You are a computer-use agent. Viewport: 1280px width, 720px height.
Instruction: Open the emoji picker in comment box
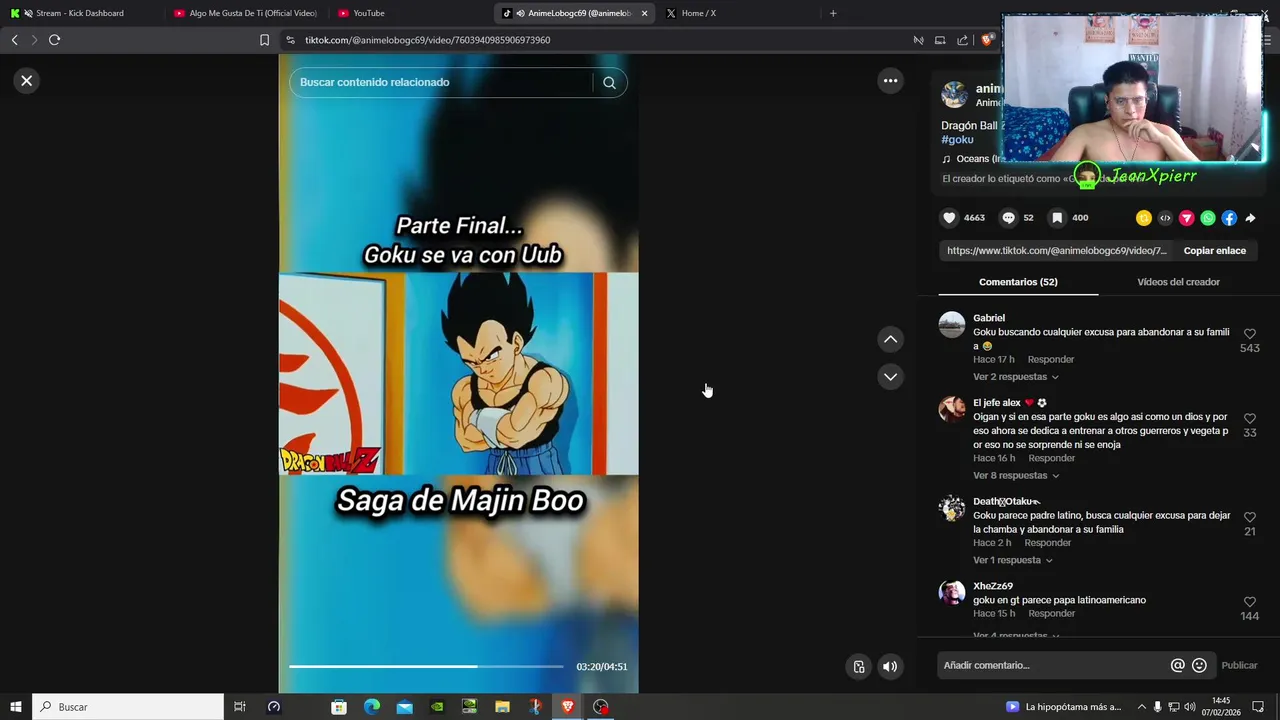click(1199, 666)
